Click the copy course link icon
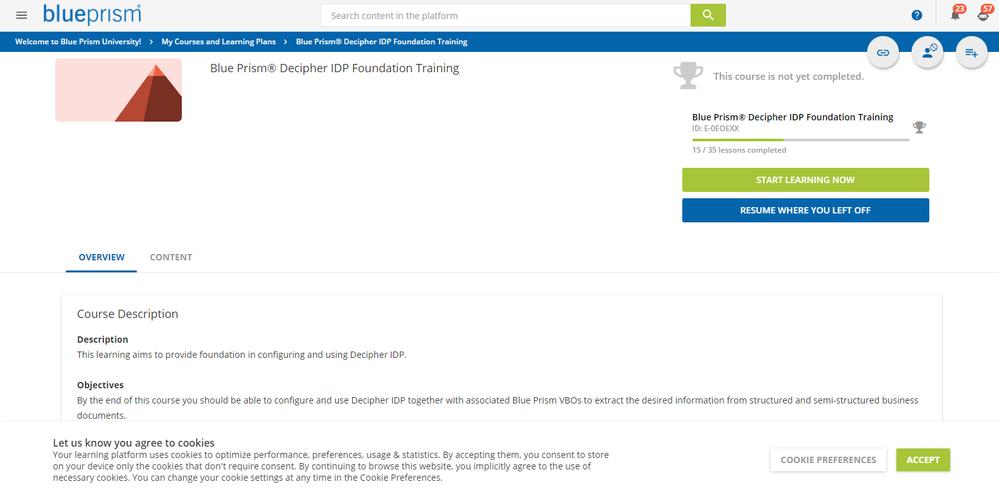999x489 pixels. click(883, 53)
